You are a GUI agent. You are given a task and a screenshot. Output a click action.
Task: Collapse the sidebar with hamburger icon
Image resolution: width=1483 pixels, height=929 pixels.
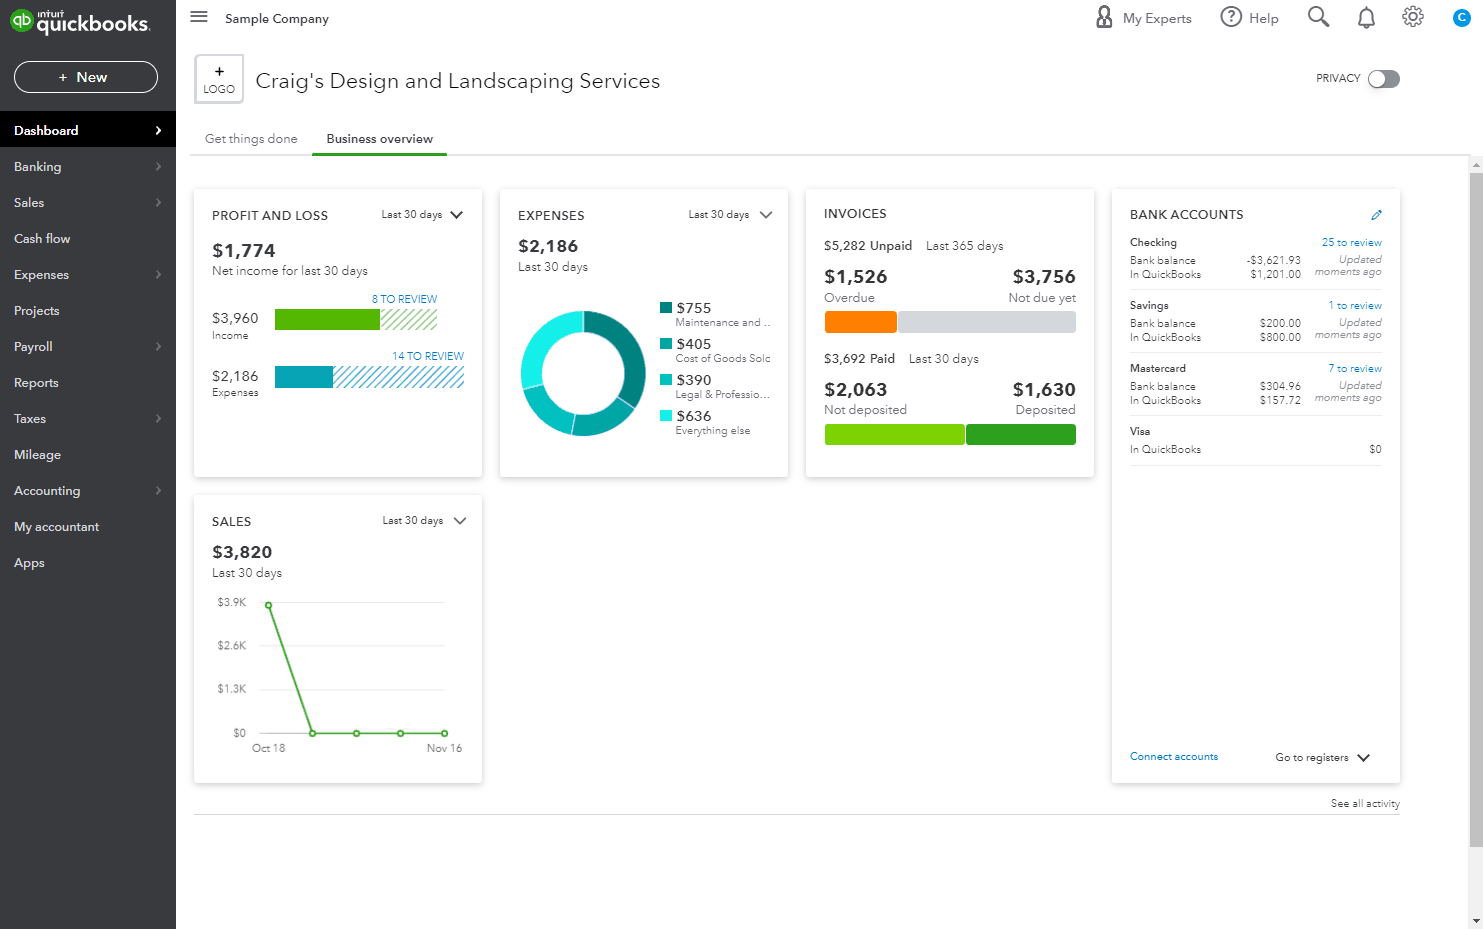[x=199, y=17]
